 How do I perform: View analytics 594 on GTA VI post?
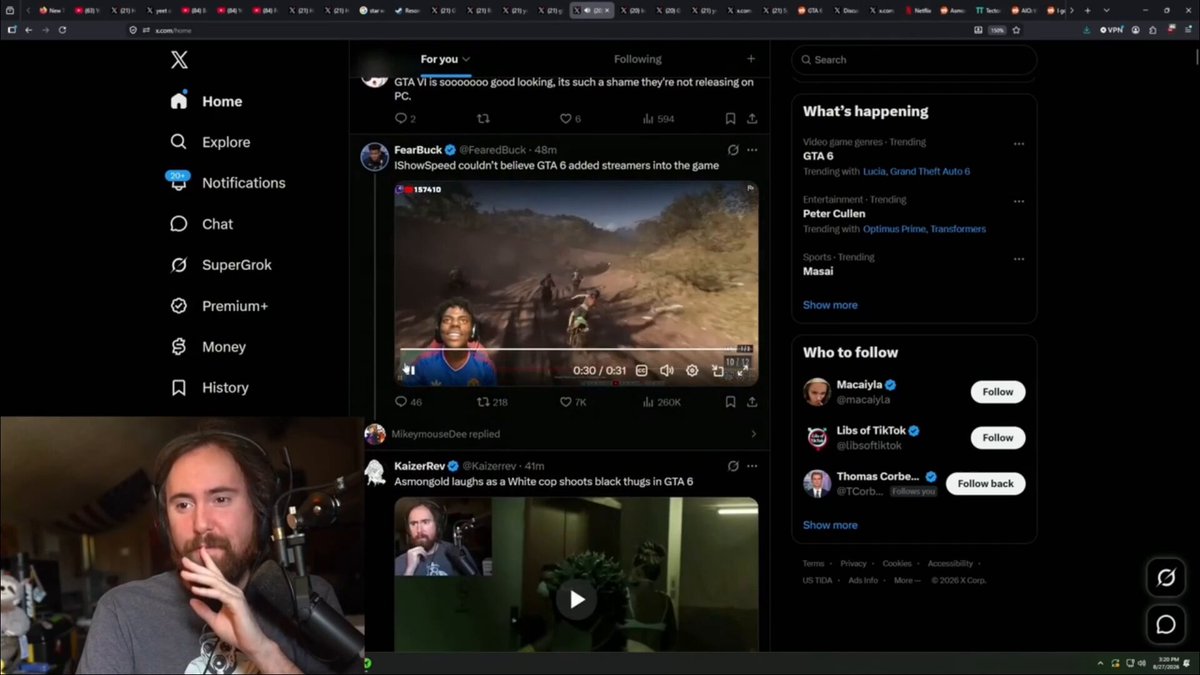point(658,118)
